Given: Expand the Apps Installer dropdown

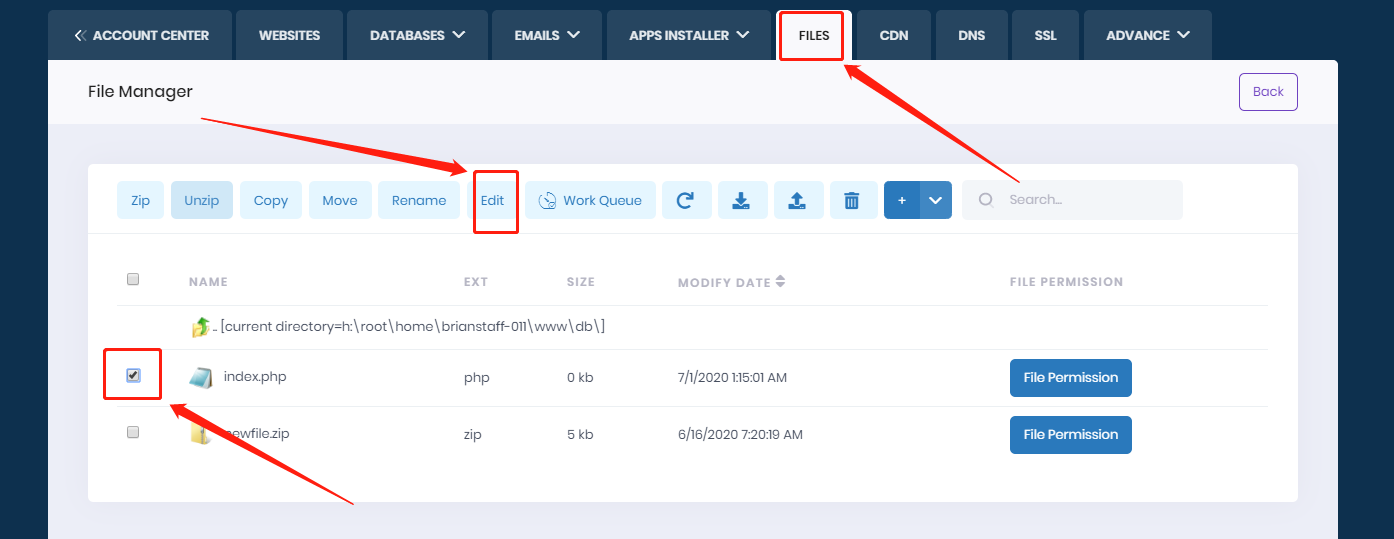Looking at the screenshot, I should [x=689, y=35].
